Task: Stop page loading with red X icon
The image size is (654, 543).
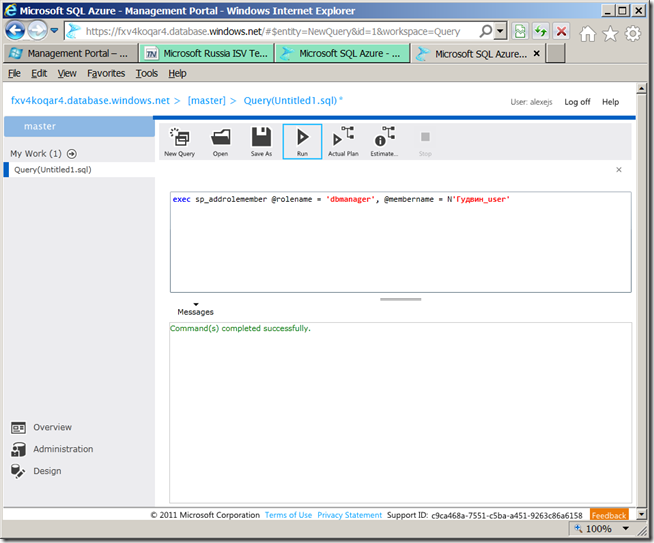Action: [562, 31]
